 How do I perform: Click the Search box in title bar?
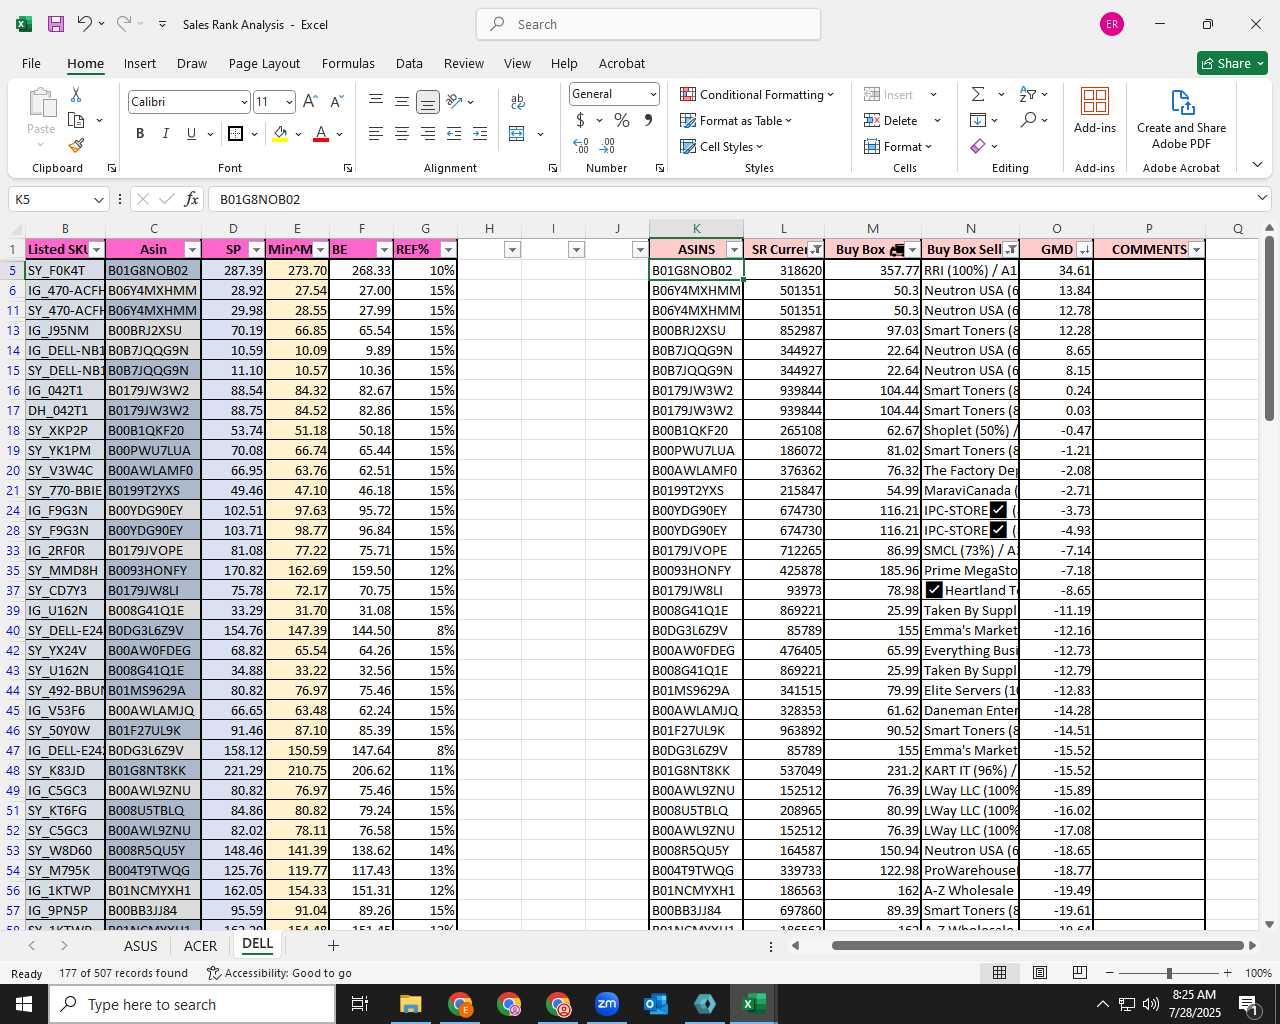tap(648, 24)
